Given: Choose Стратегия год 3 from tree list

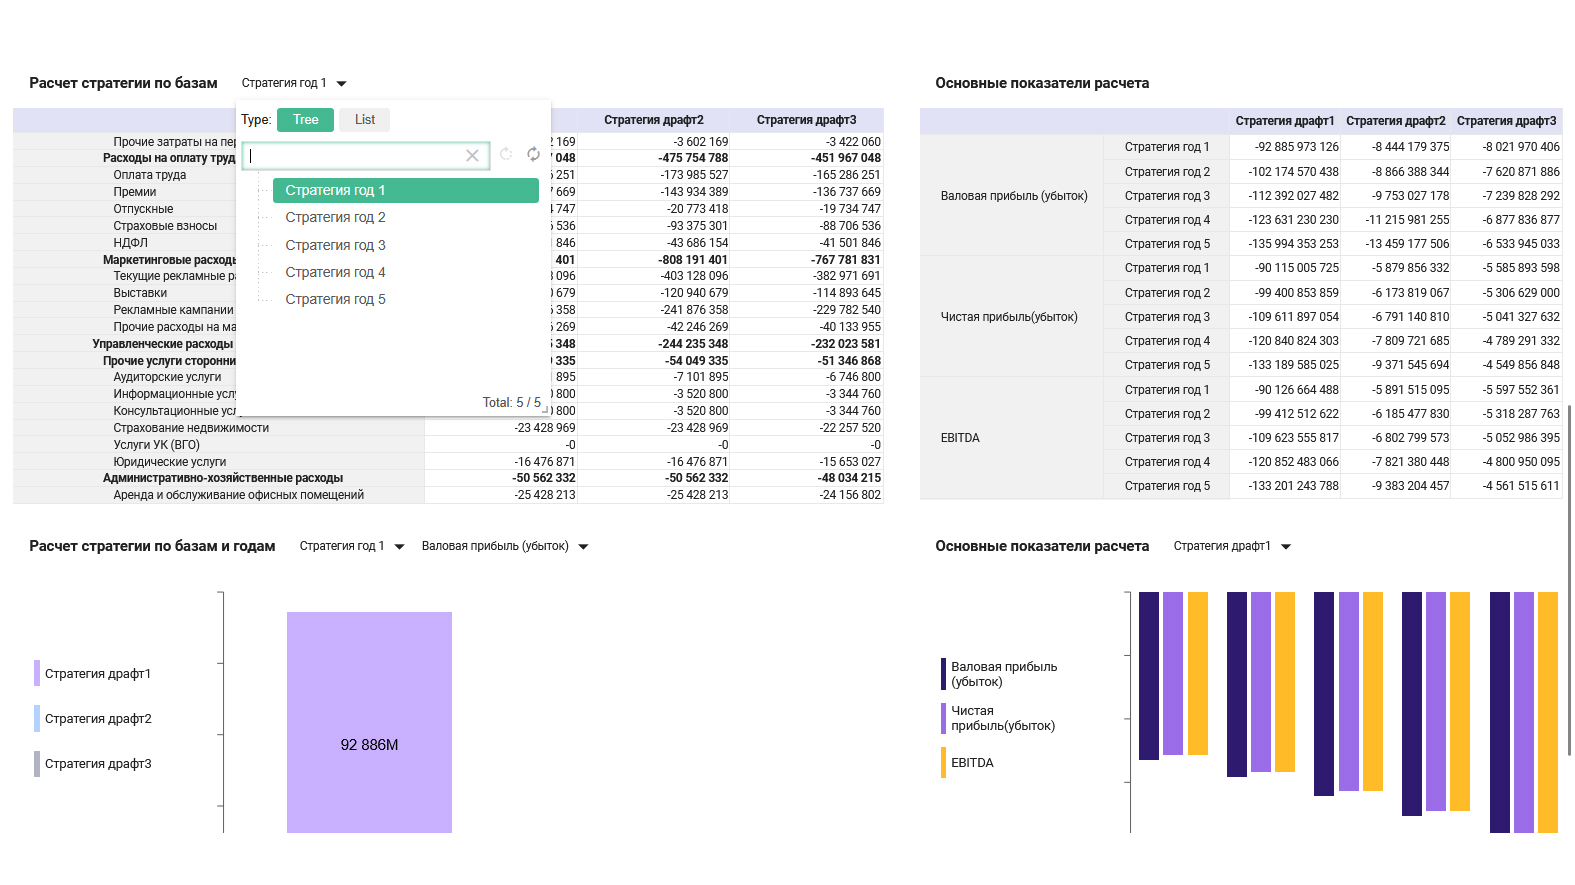Looking at the screenshot, I should 335,245.
